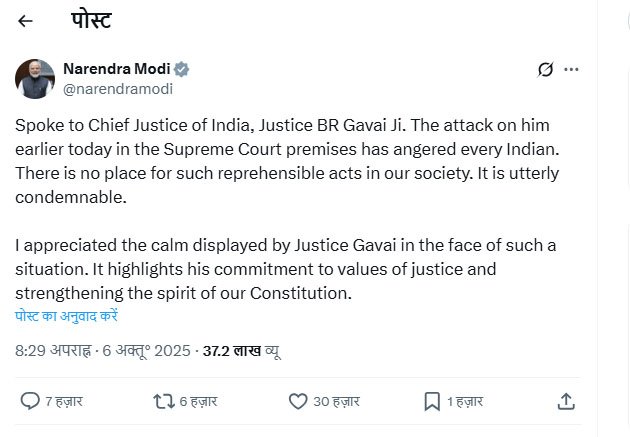
Task: Like the post with the heart
Action: pos(297,401)
